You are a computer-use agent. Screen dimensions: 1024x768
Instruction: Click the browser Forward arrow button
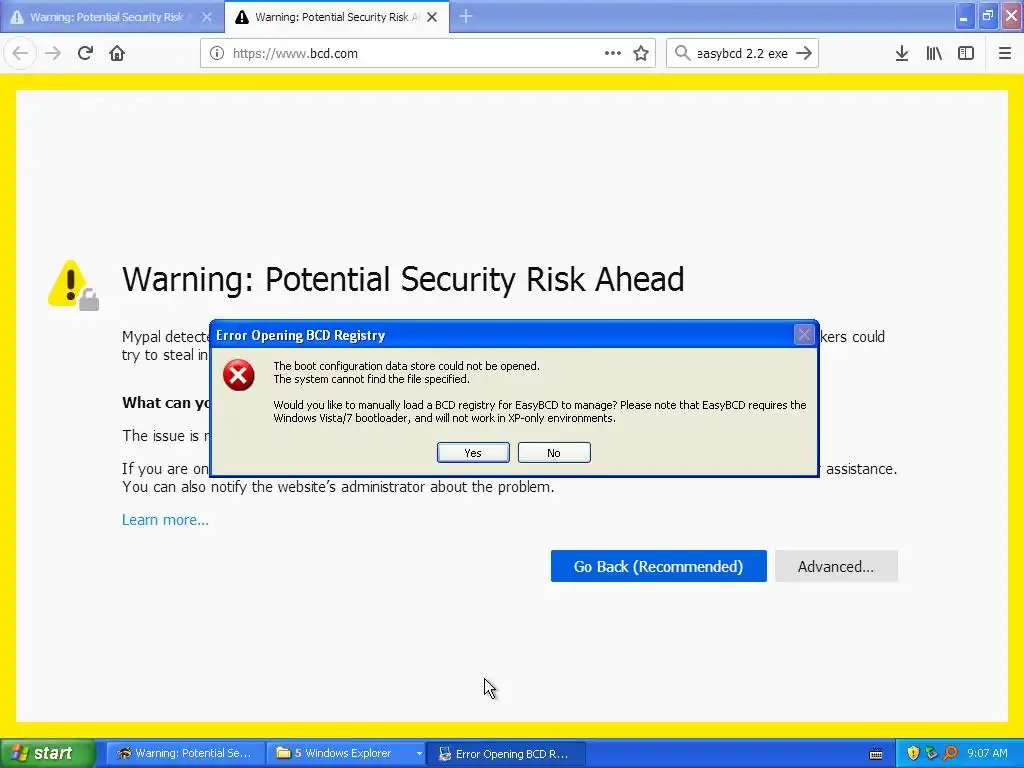tap(53, 53)
